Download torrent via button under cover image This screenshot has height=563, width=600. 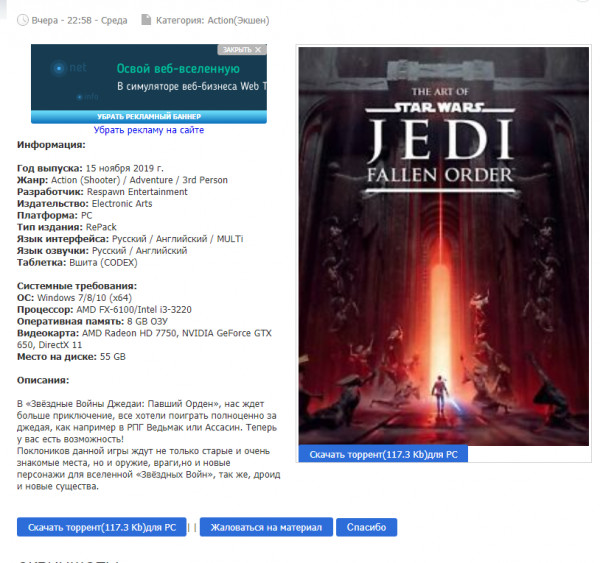pos(383,454)
